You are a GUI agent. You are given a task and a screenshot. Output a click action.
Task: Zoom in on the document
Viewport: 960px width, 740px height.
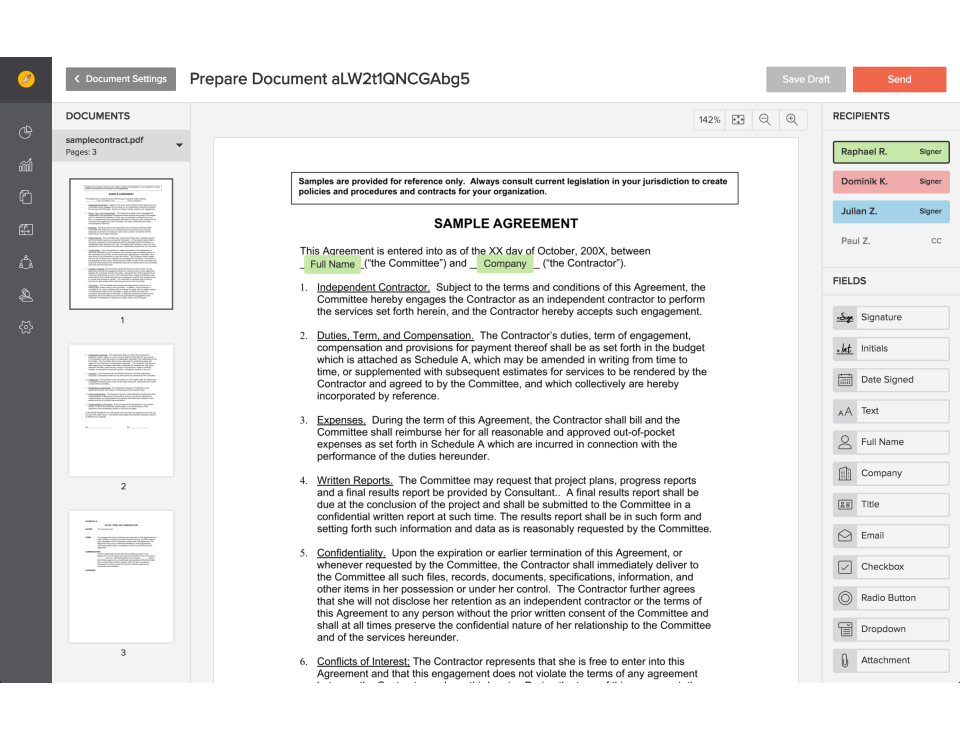(x=792, y=119)
